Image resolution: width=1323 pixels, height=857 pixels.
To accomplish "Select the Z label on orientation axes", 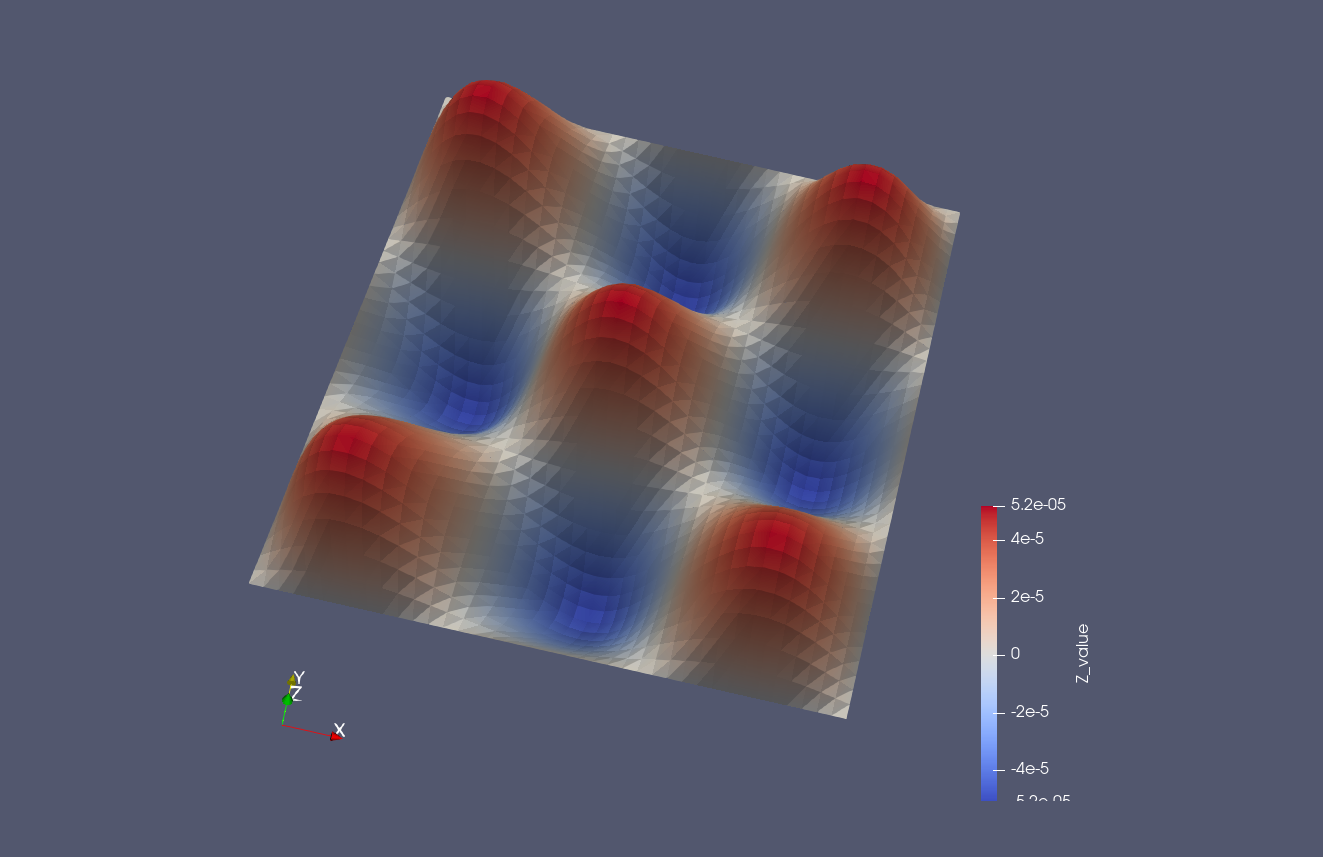I will pyautogui.click(x=296, y=694).
